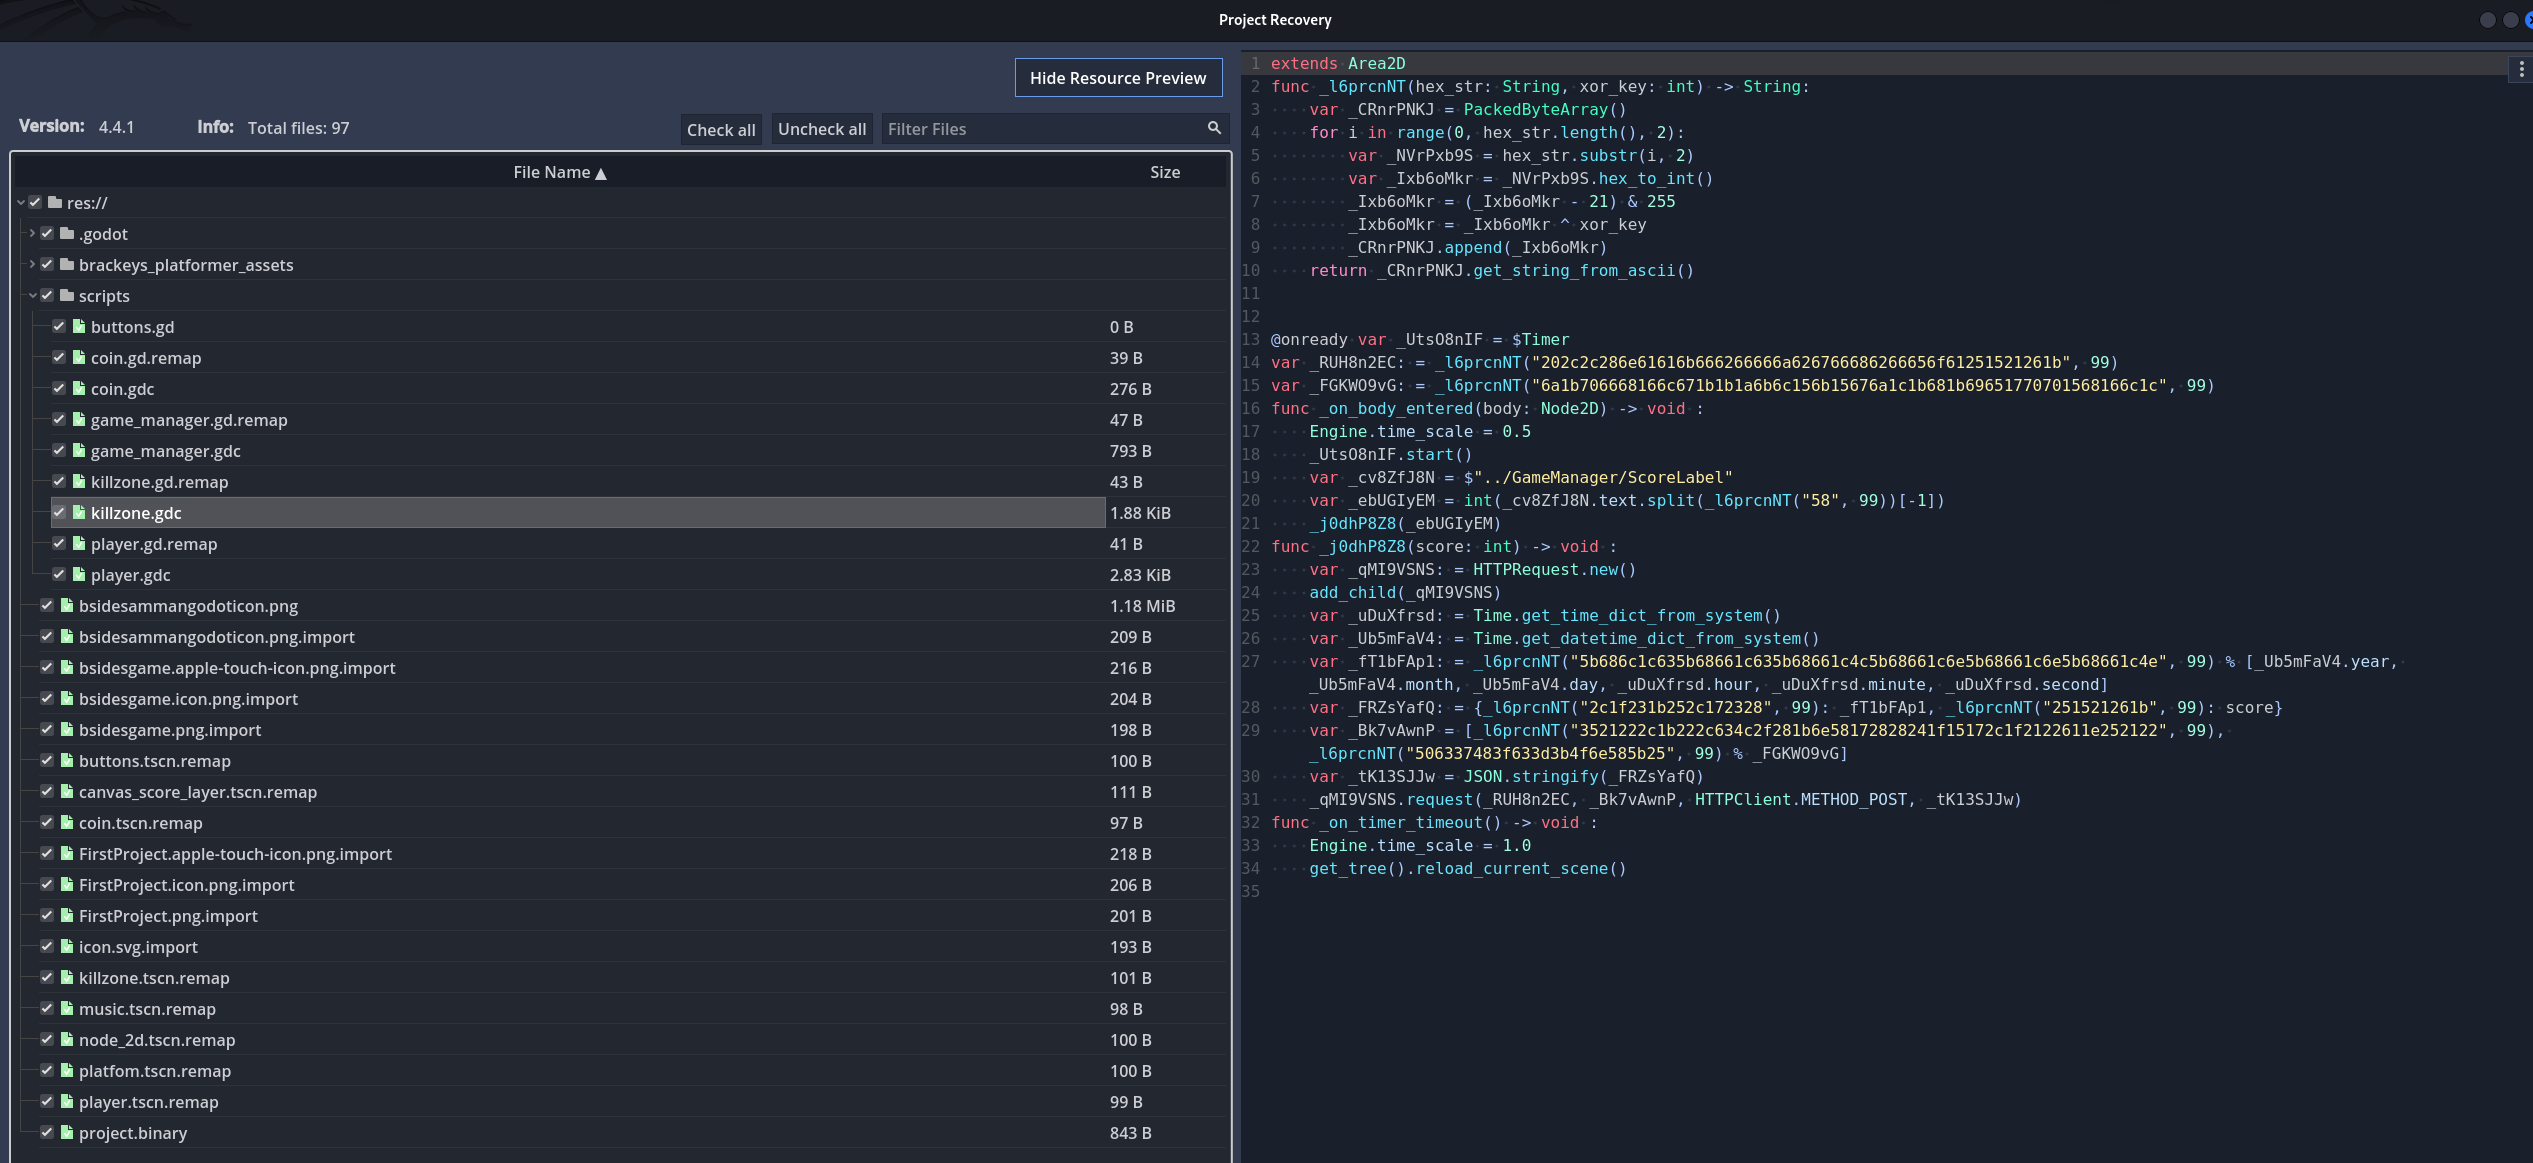Expand the brackeys_platformer_assets folder
This screenshot has height=1163, width=2533.
coord(32,264)
